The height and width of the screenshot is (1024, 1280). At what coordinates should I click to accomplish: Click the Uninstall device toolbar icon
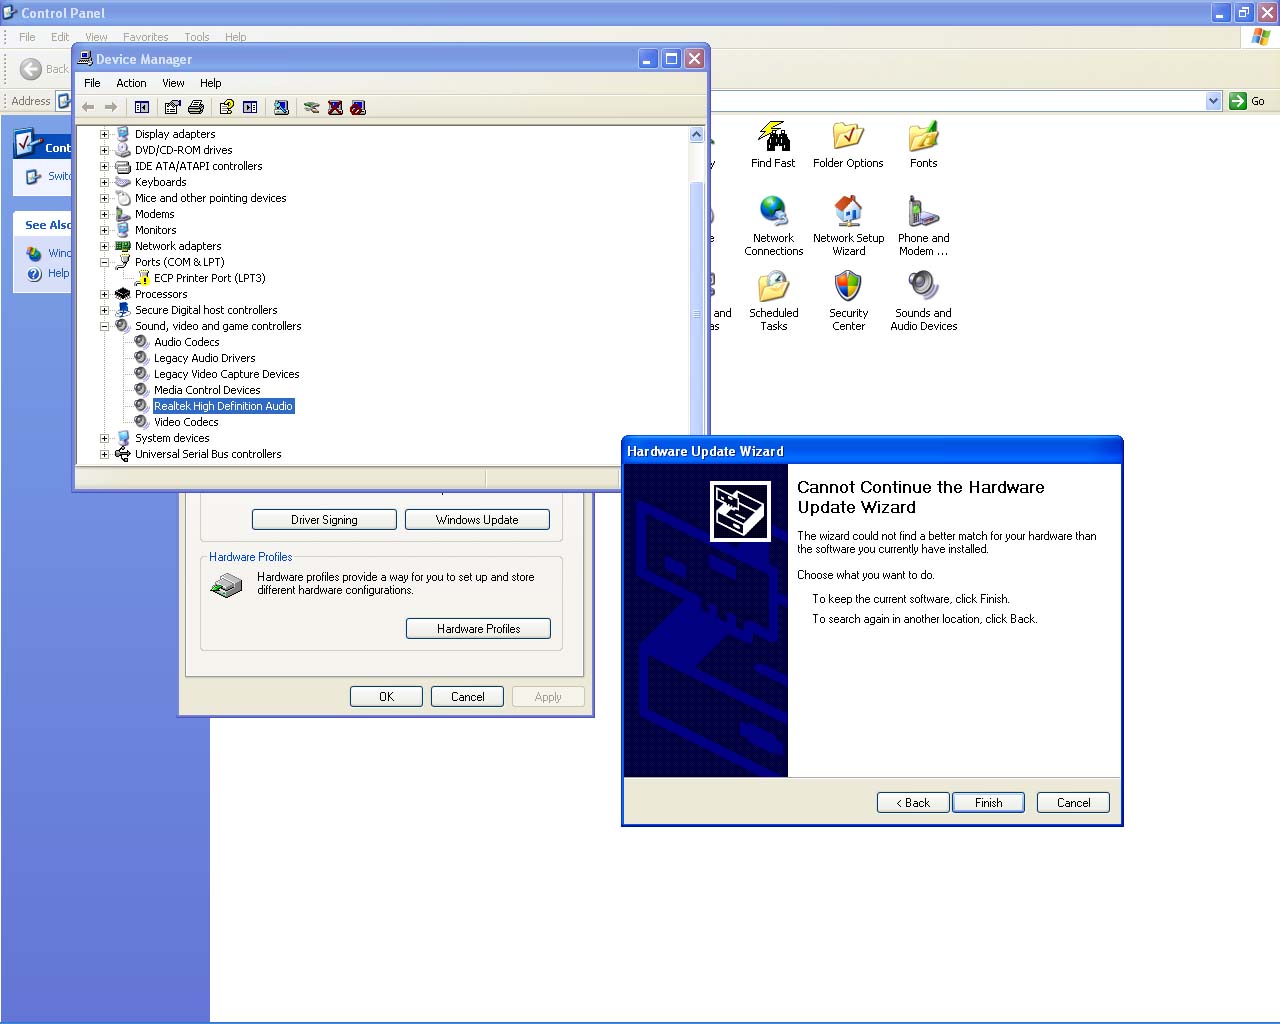pos(335,107)
